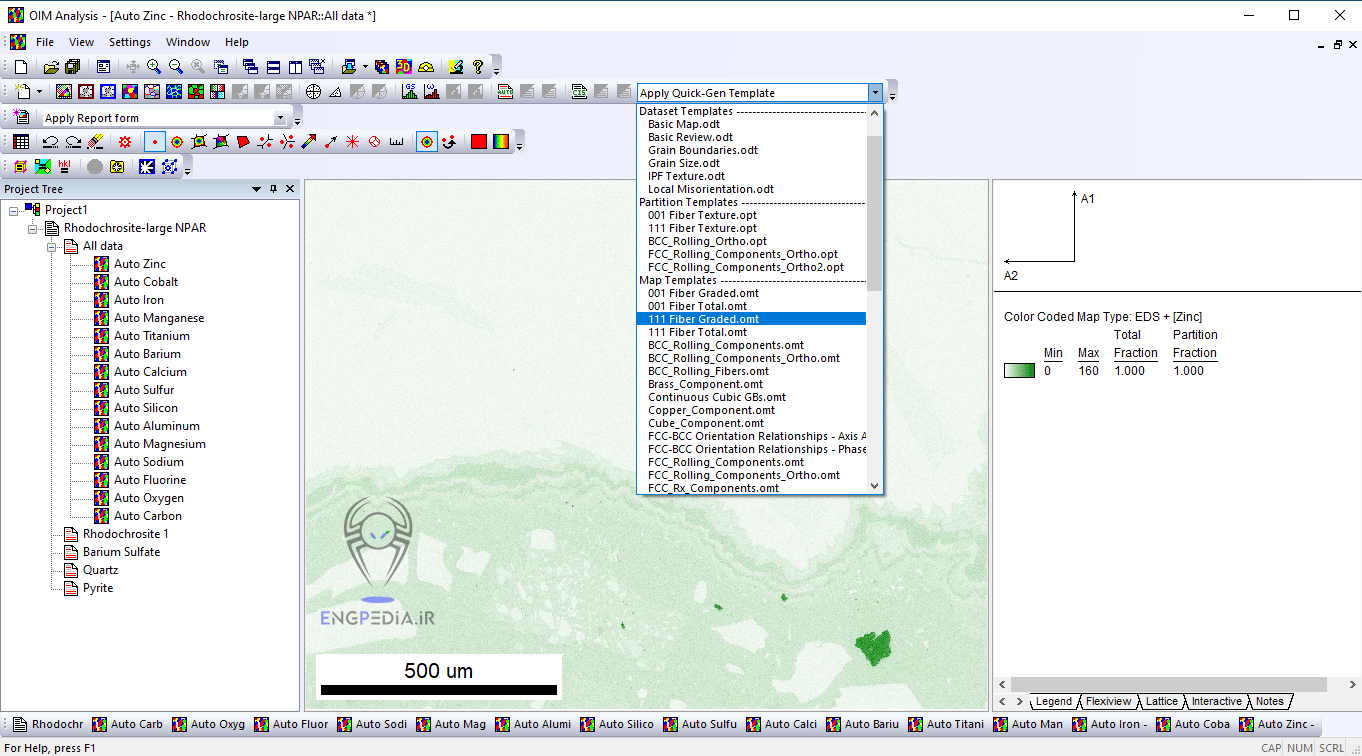Click the ruler measurement tool icon

pos(397,142)
